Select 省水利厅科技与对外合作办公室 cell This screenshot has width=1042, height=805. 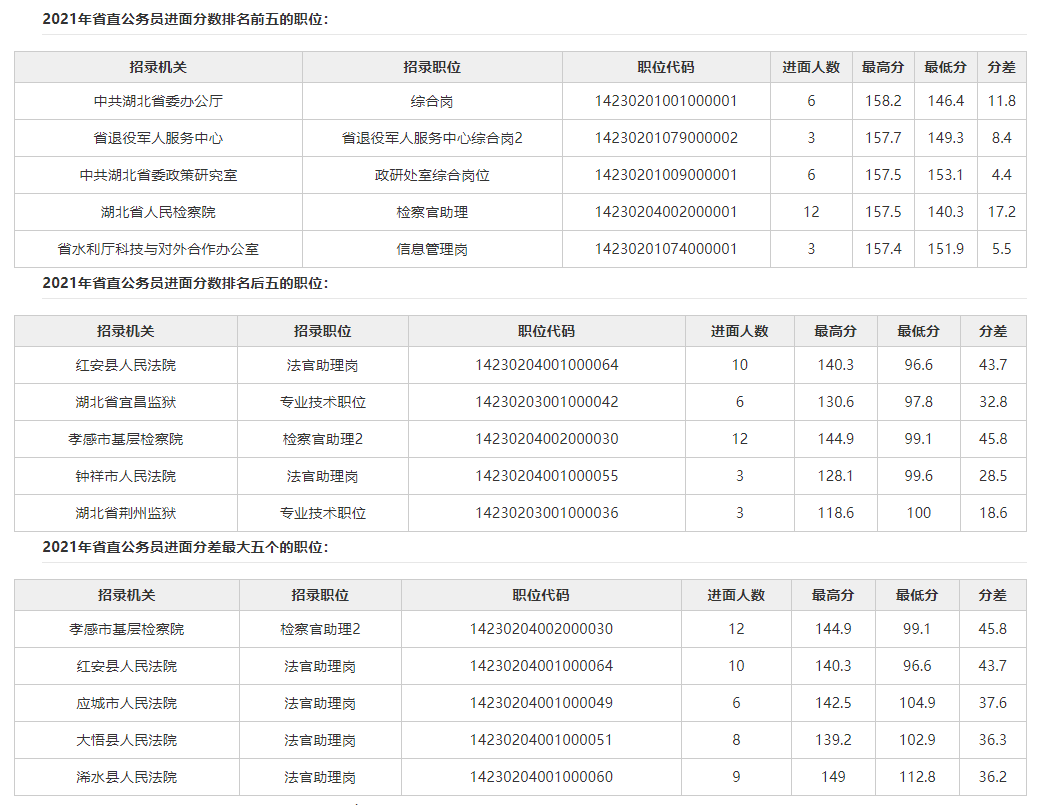158,249
